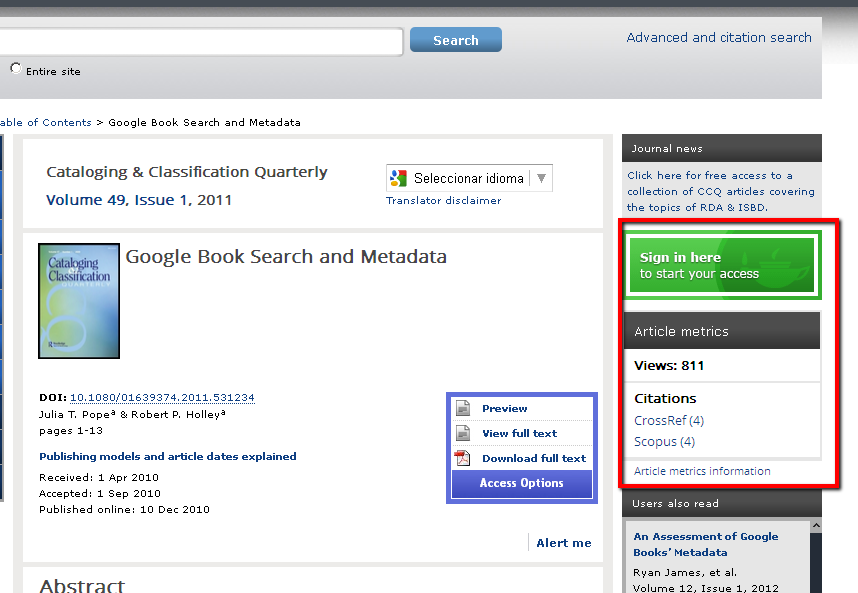
Task: Click the Google translate logo icon
Action: coord(399,179)
